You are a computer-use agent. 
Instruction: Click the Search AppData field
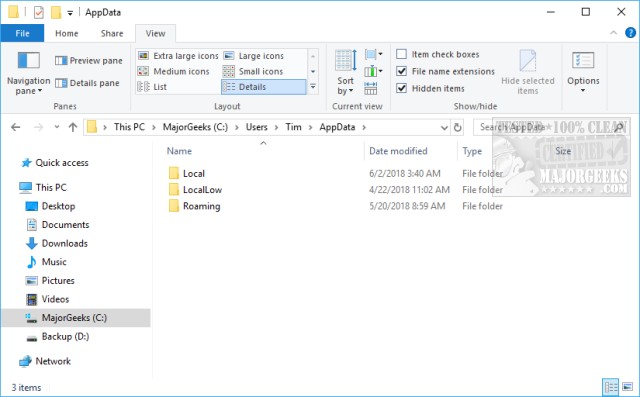(550, 127)
